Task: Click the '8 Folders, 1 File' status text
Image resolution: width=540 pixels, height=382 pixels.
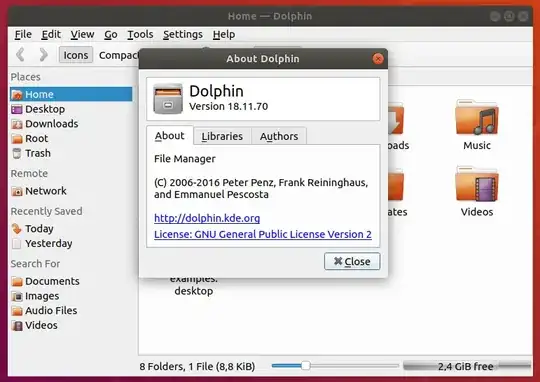Action: (197, 366)
